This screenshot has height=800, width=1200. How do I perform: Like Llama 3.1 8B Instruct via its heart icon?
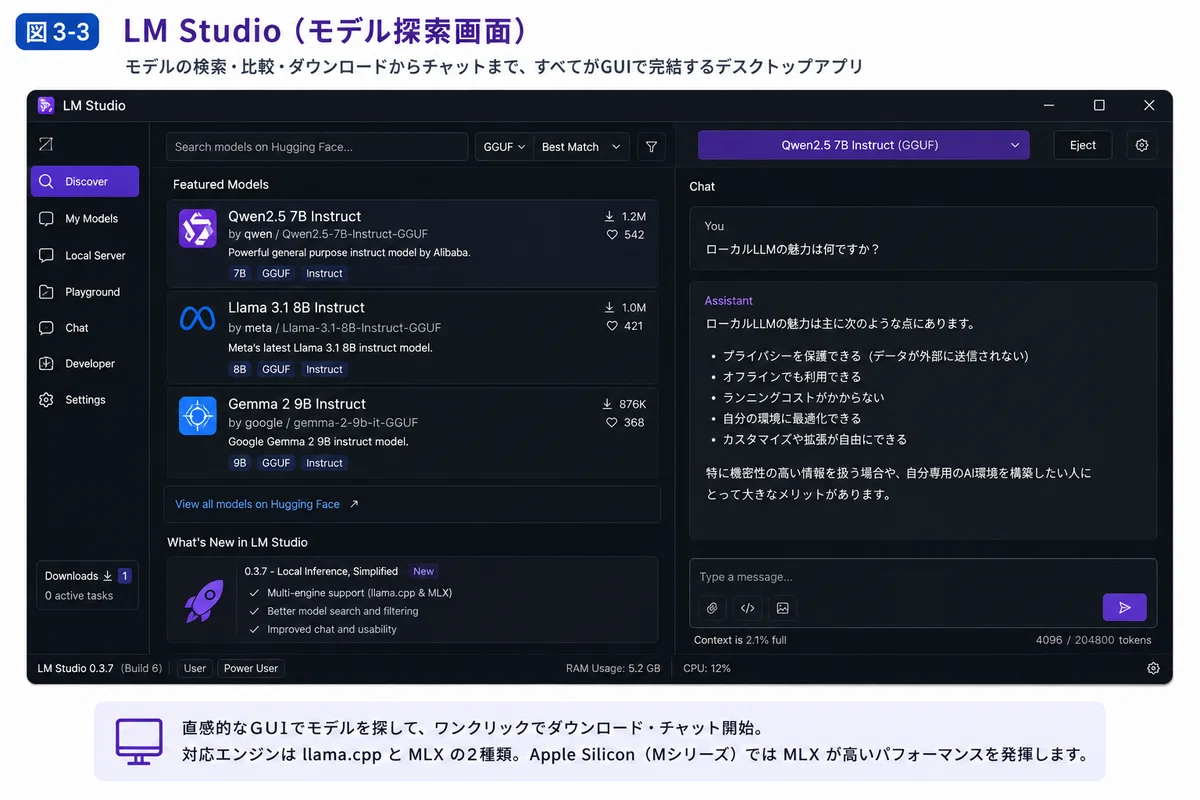[x=612, y=326]
